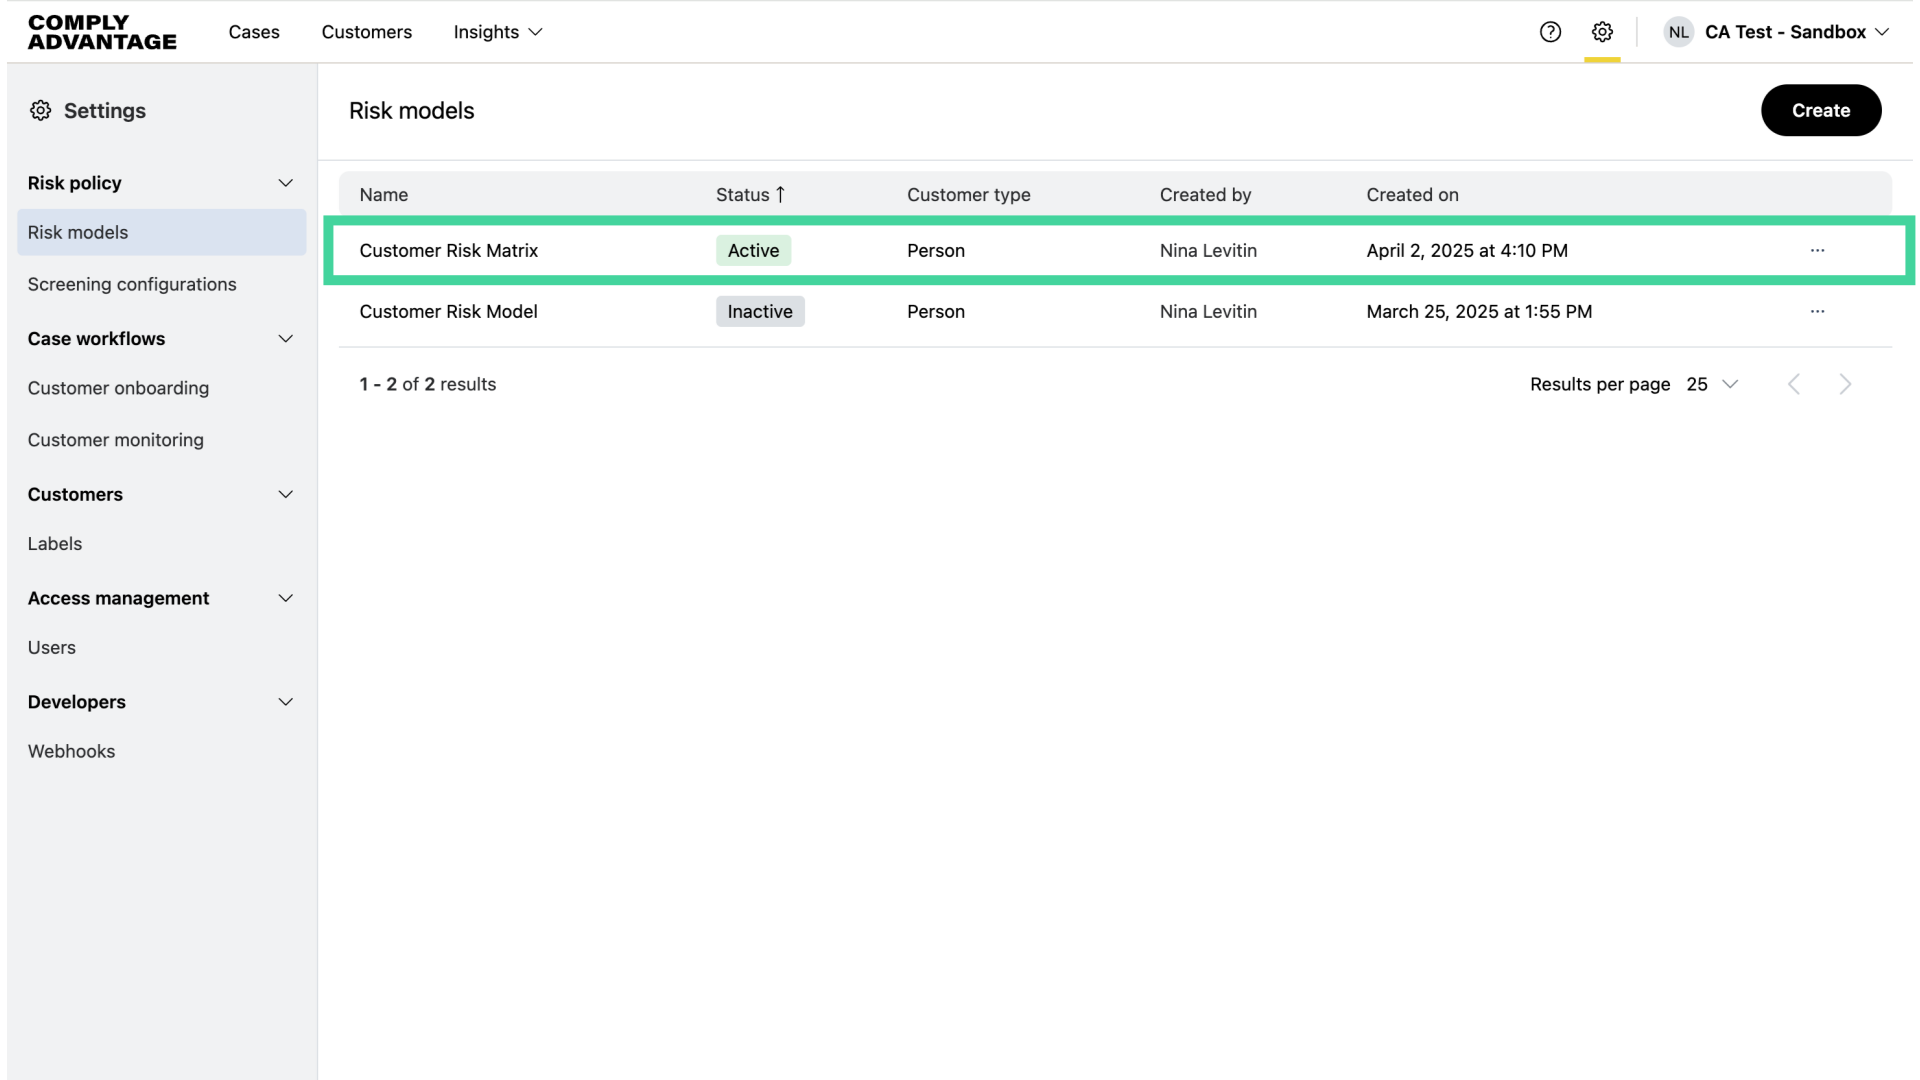This screenshot has height=1080, width=1920.
Task: Collapse the Access management section
Action: (286, 598)
